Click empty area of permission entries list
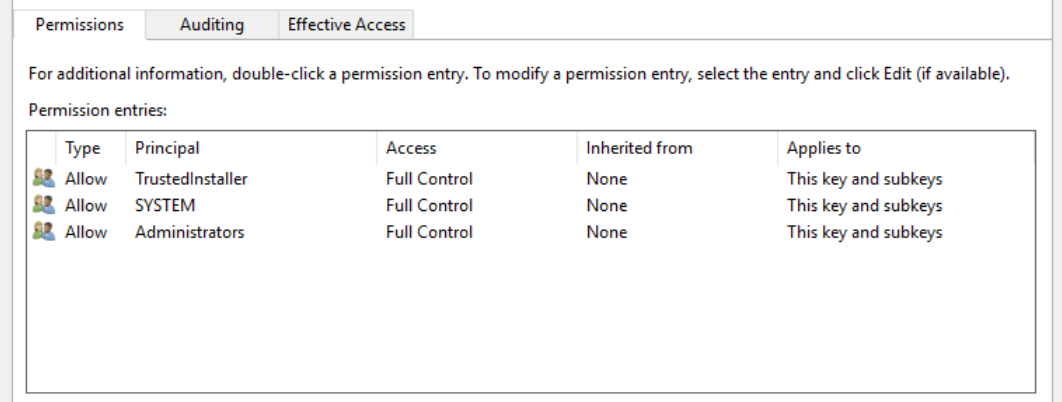The width and height of the screenshot is (1062, 402). point(530,320)
